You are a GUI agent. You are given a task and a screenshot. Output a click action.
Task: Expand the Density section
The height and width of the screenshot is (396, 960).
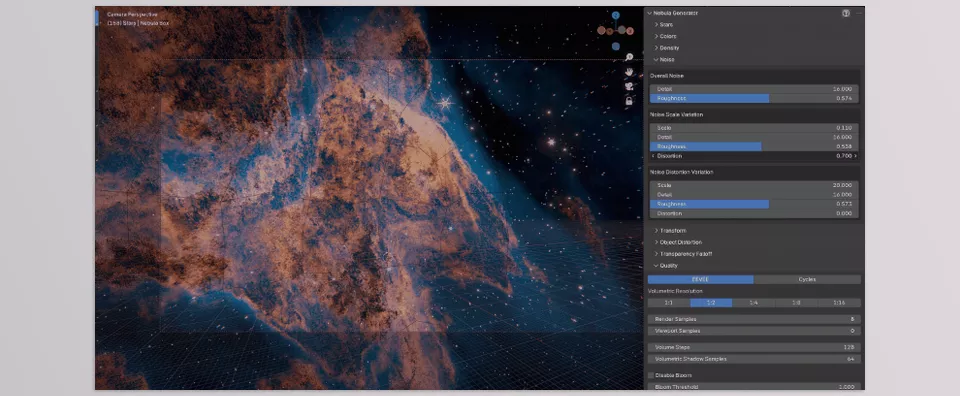656,48
